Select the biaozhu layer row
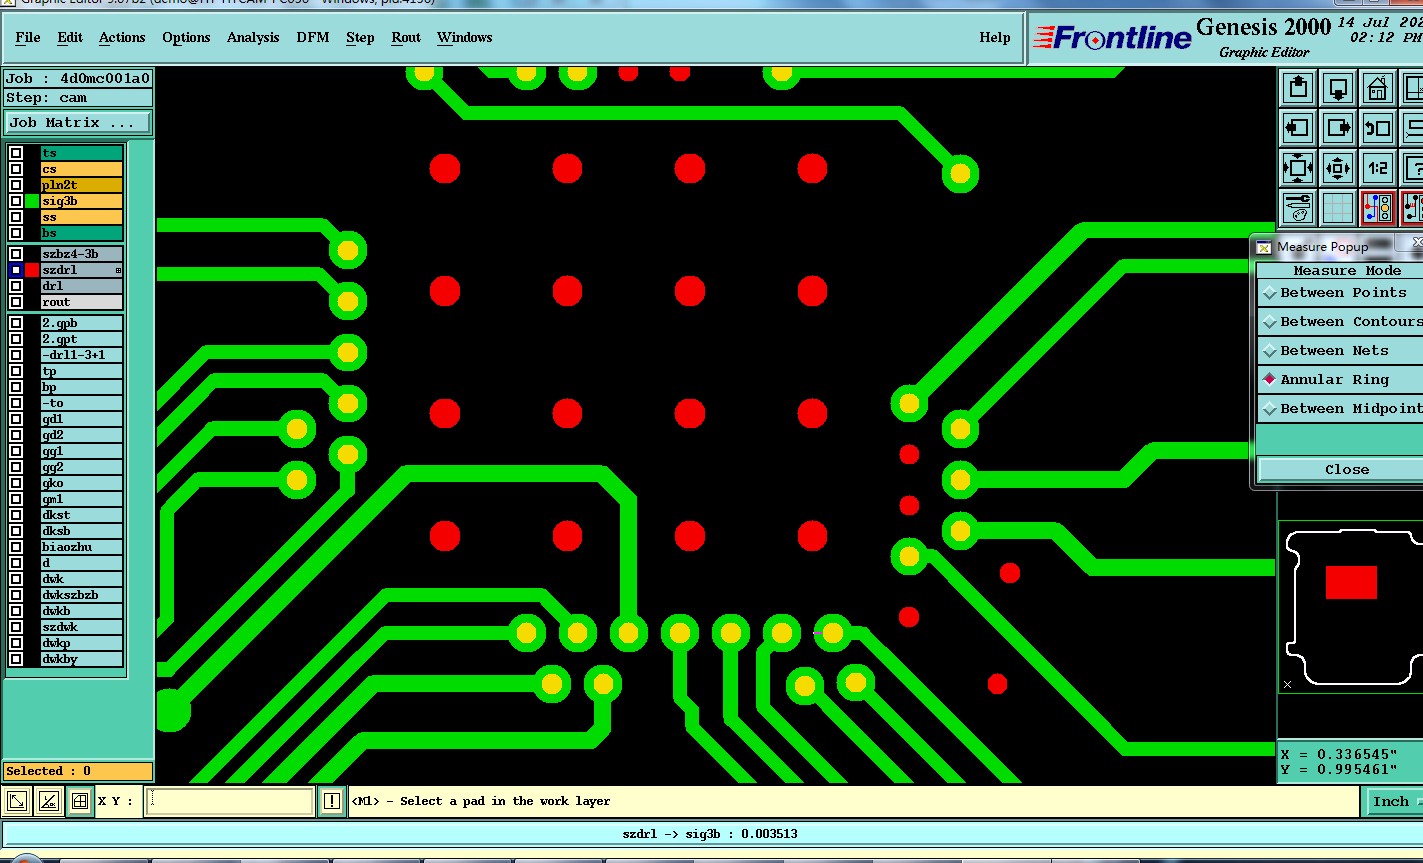Viewport: 1423px width, 863px height. [82, 547]
